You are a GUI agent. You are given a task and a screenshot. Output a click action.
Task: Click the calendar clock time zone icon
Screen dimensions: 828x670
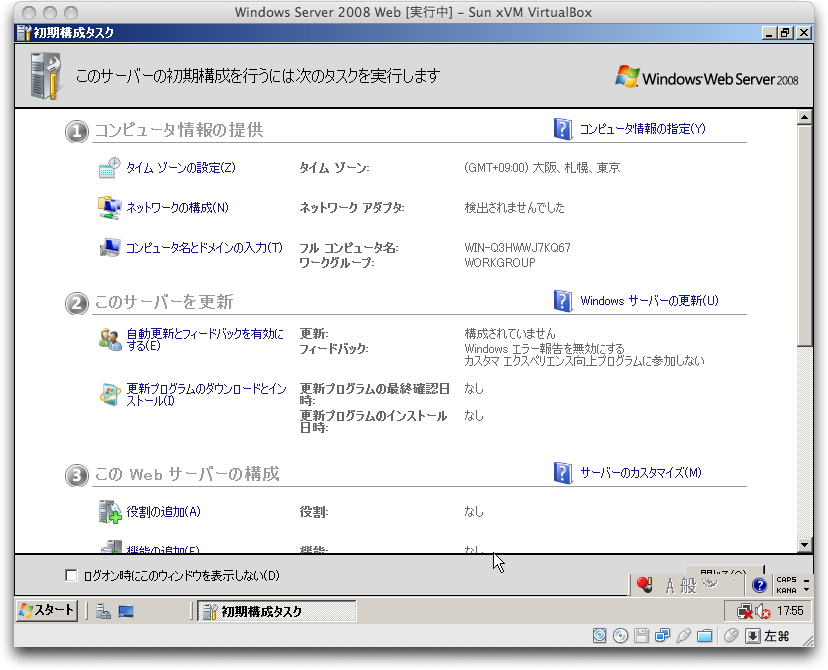(x=109, y=168)
